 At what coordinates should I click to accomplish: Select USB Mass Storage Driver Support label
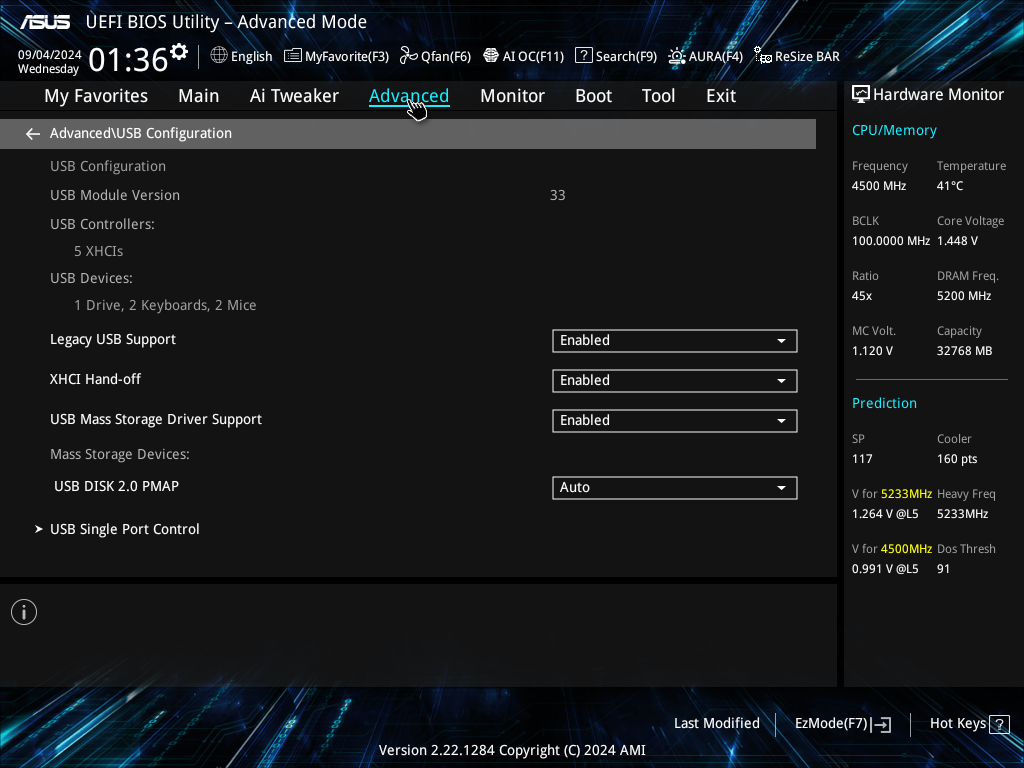[x=156, y=420]
